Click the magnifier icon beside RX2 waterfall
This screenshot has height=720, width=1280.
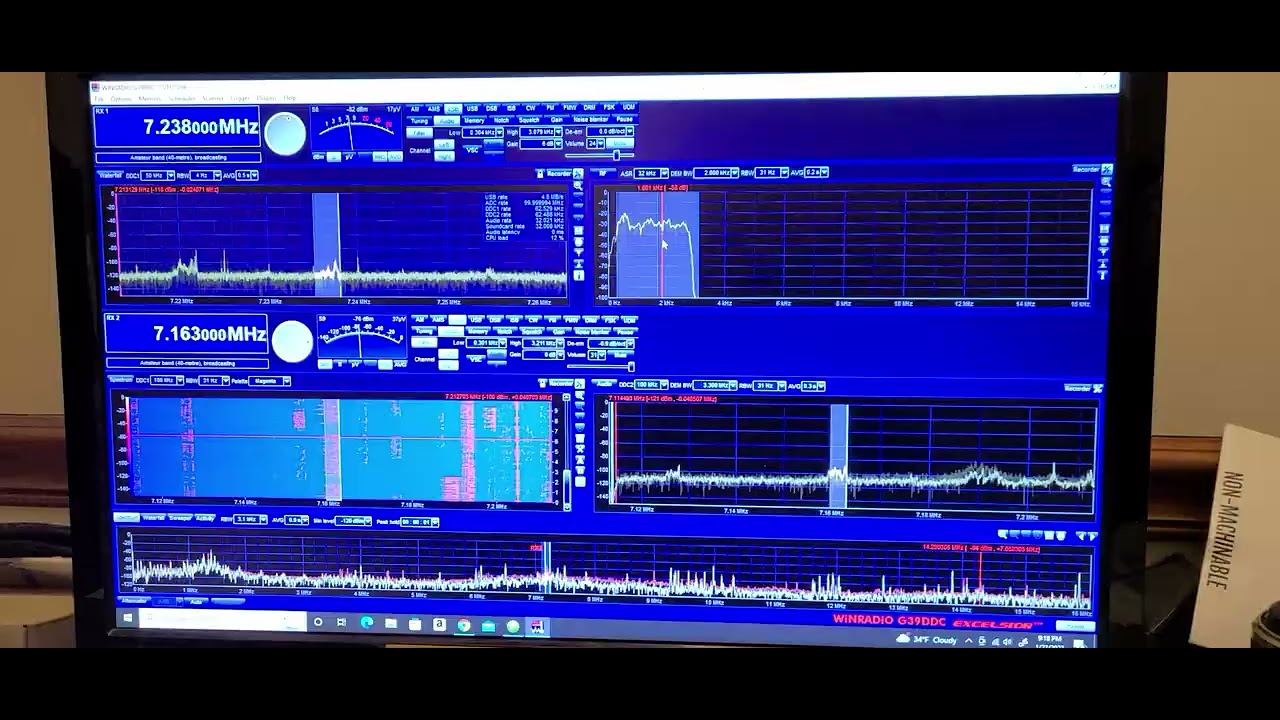pos(580,395)
